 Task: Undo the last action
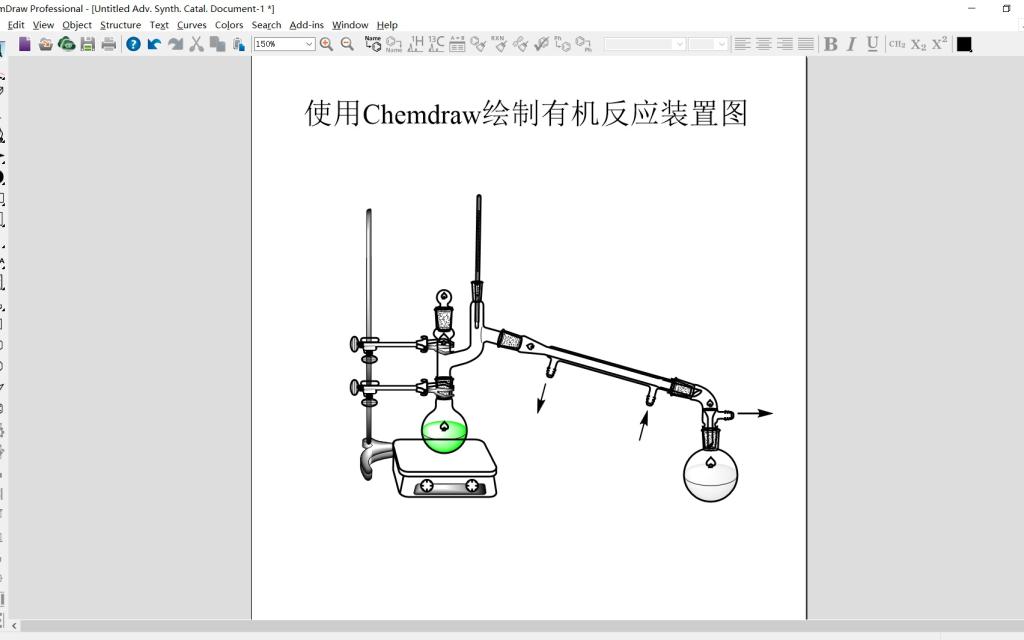click(x=154, y=44)
